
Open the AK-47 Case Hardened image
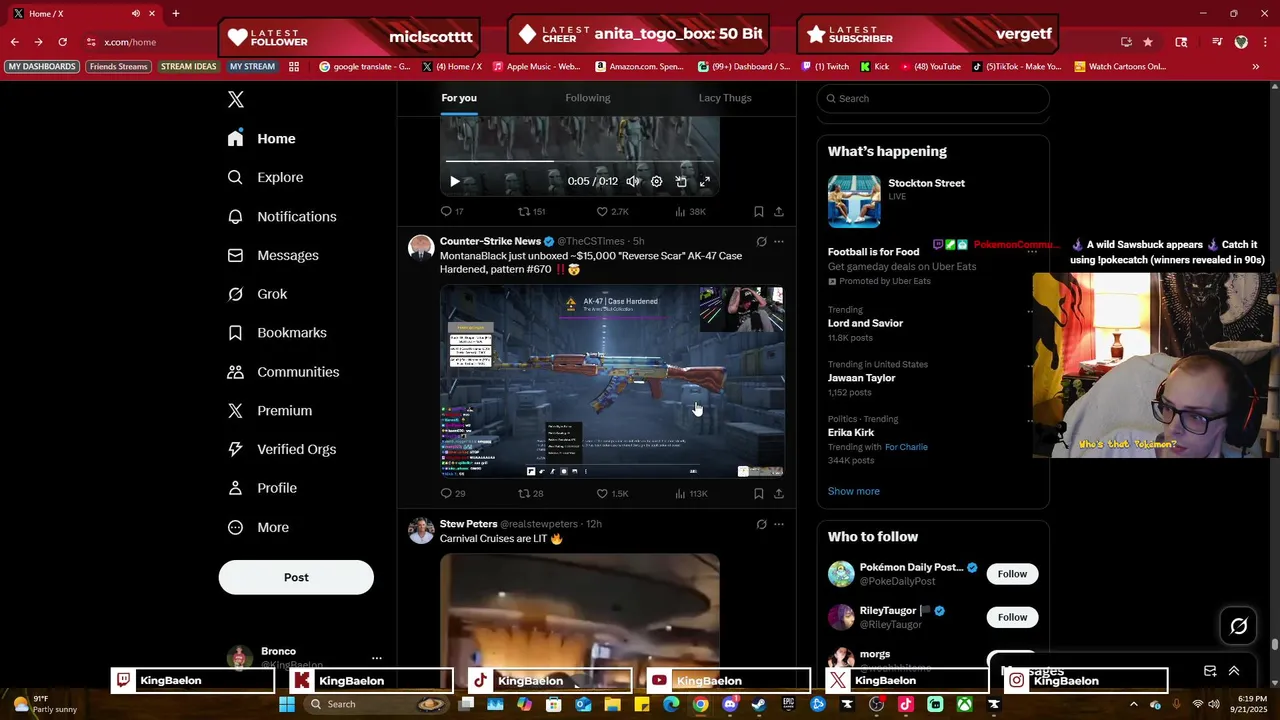pos(612,381)
